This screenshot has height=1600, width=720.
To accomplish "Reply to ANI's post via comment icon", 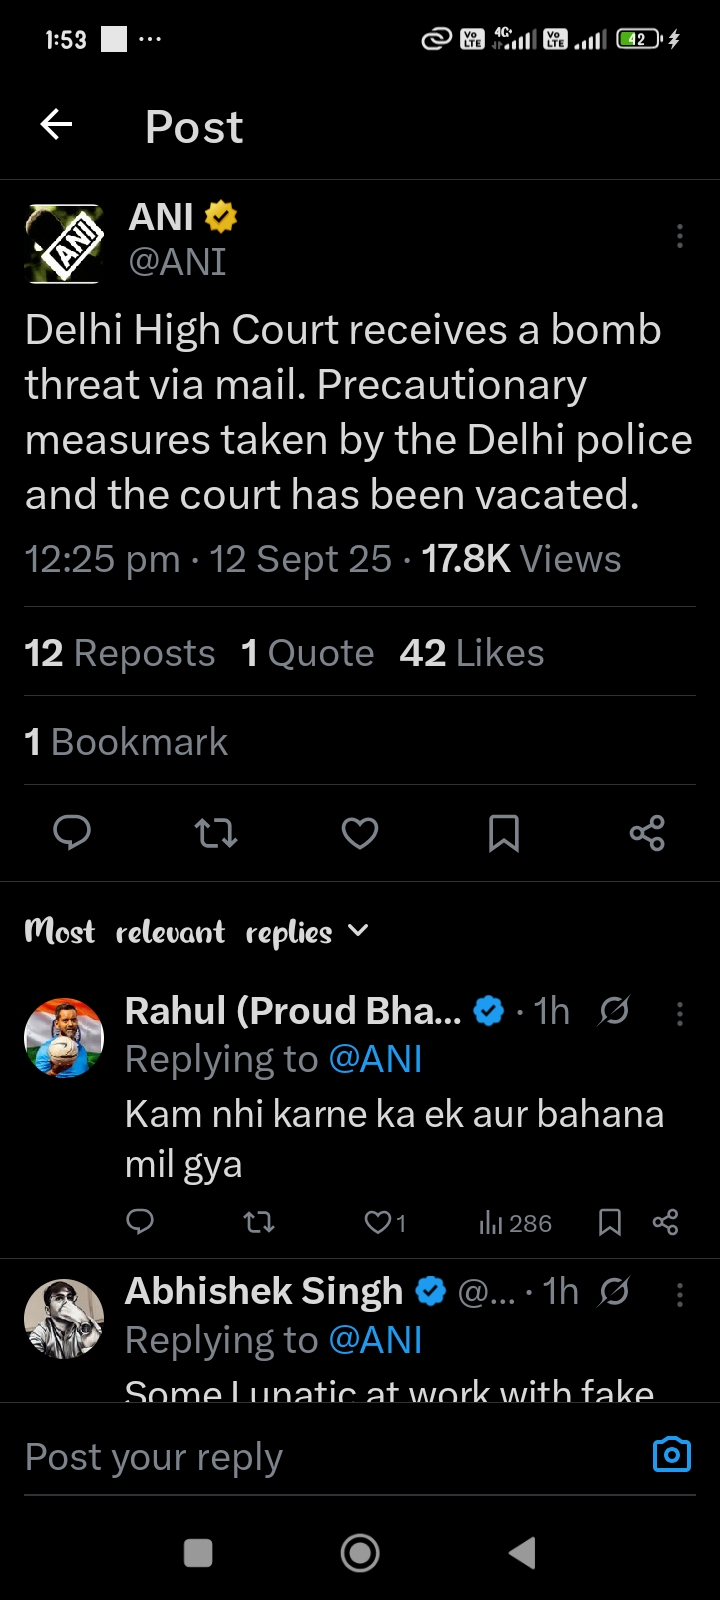I will pyautogui.click(x=72, y=832).
